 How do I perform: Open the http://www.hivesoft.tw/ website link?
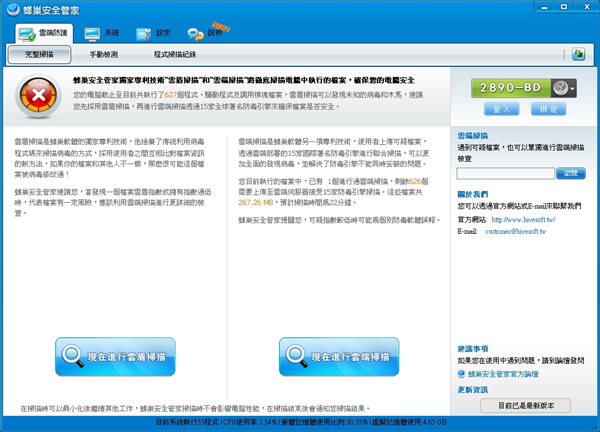(x=523, y=220)
